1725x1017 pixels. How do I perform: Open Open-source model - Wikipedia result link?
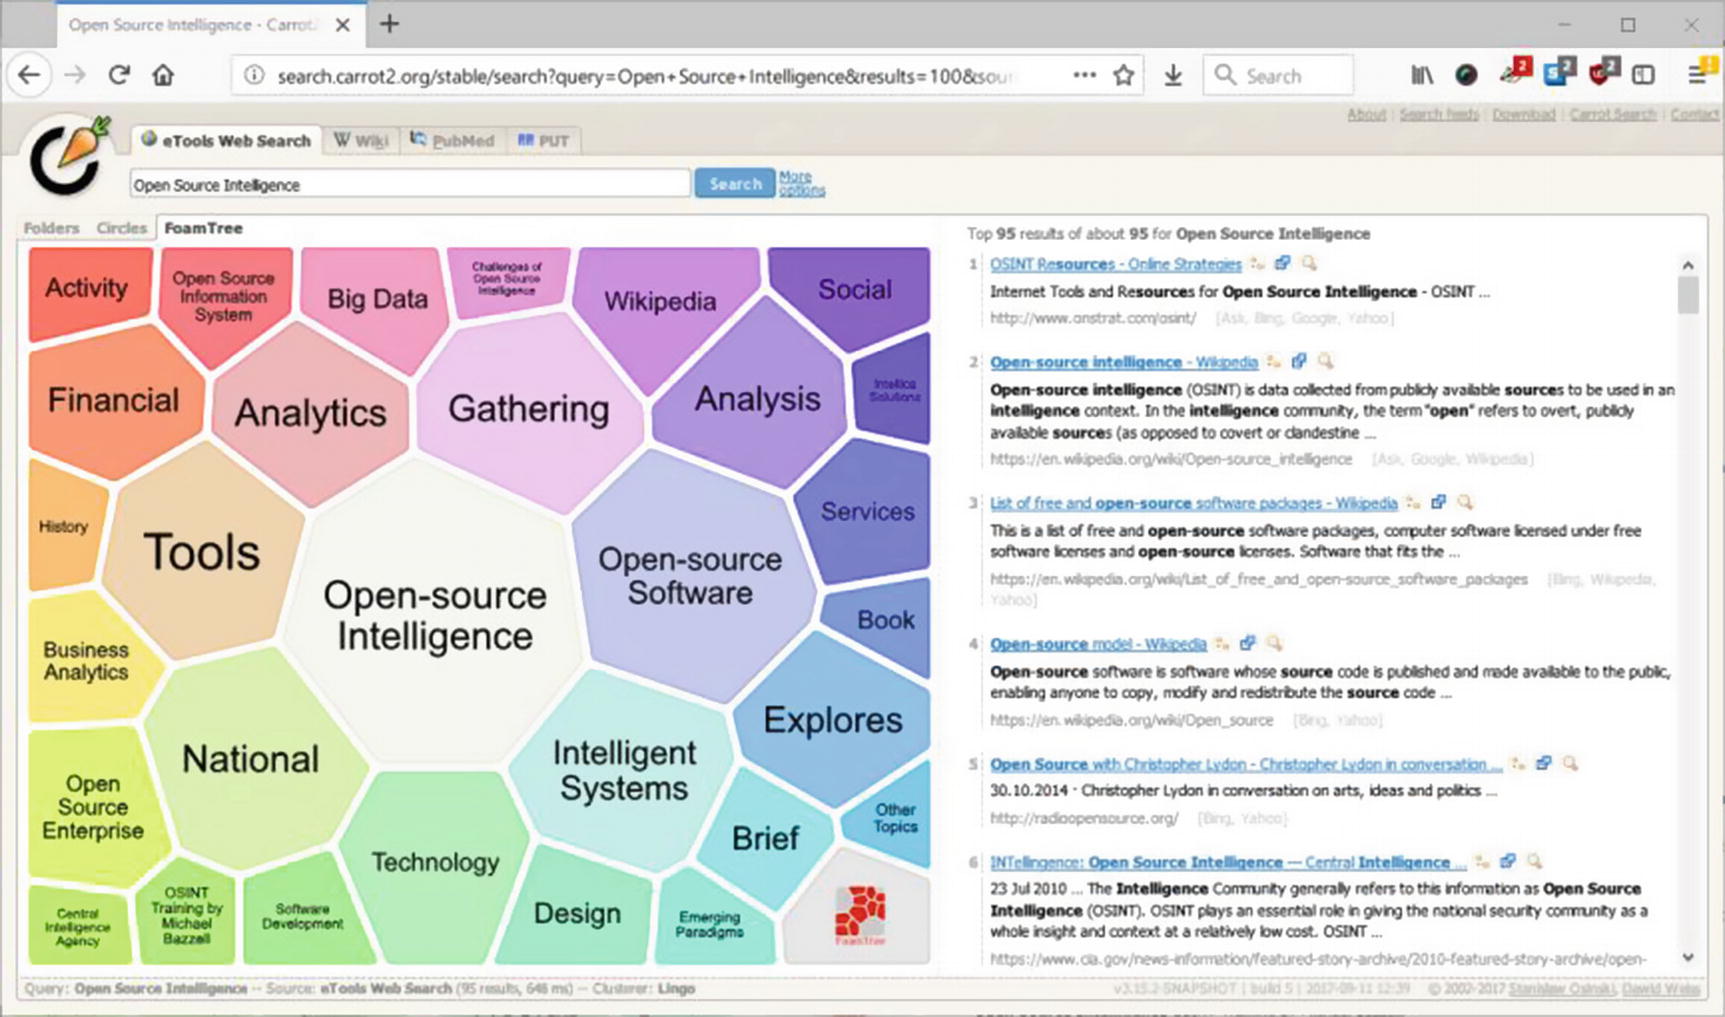1098,643
